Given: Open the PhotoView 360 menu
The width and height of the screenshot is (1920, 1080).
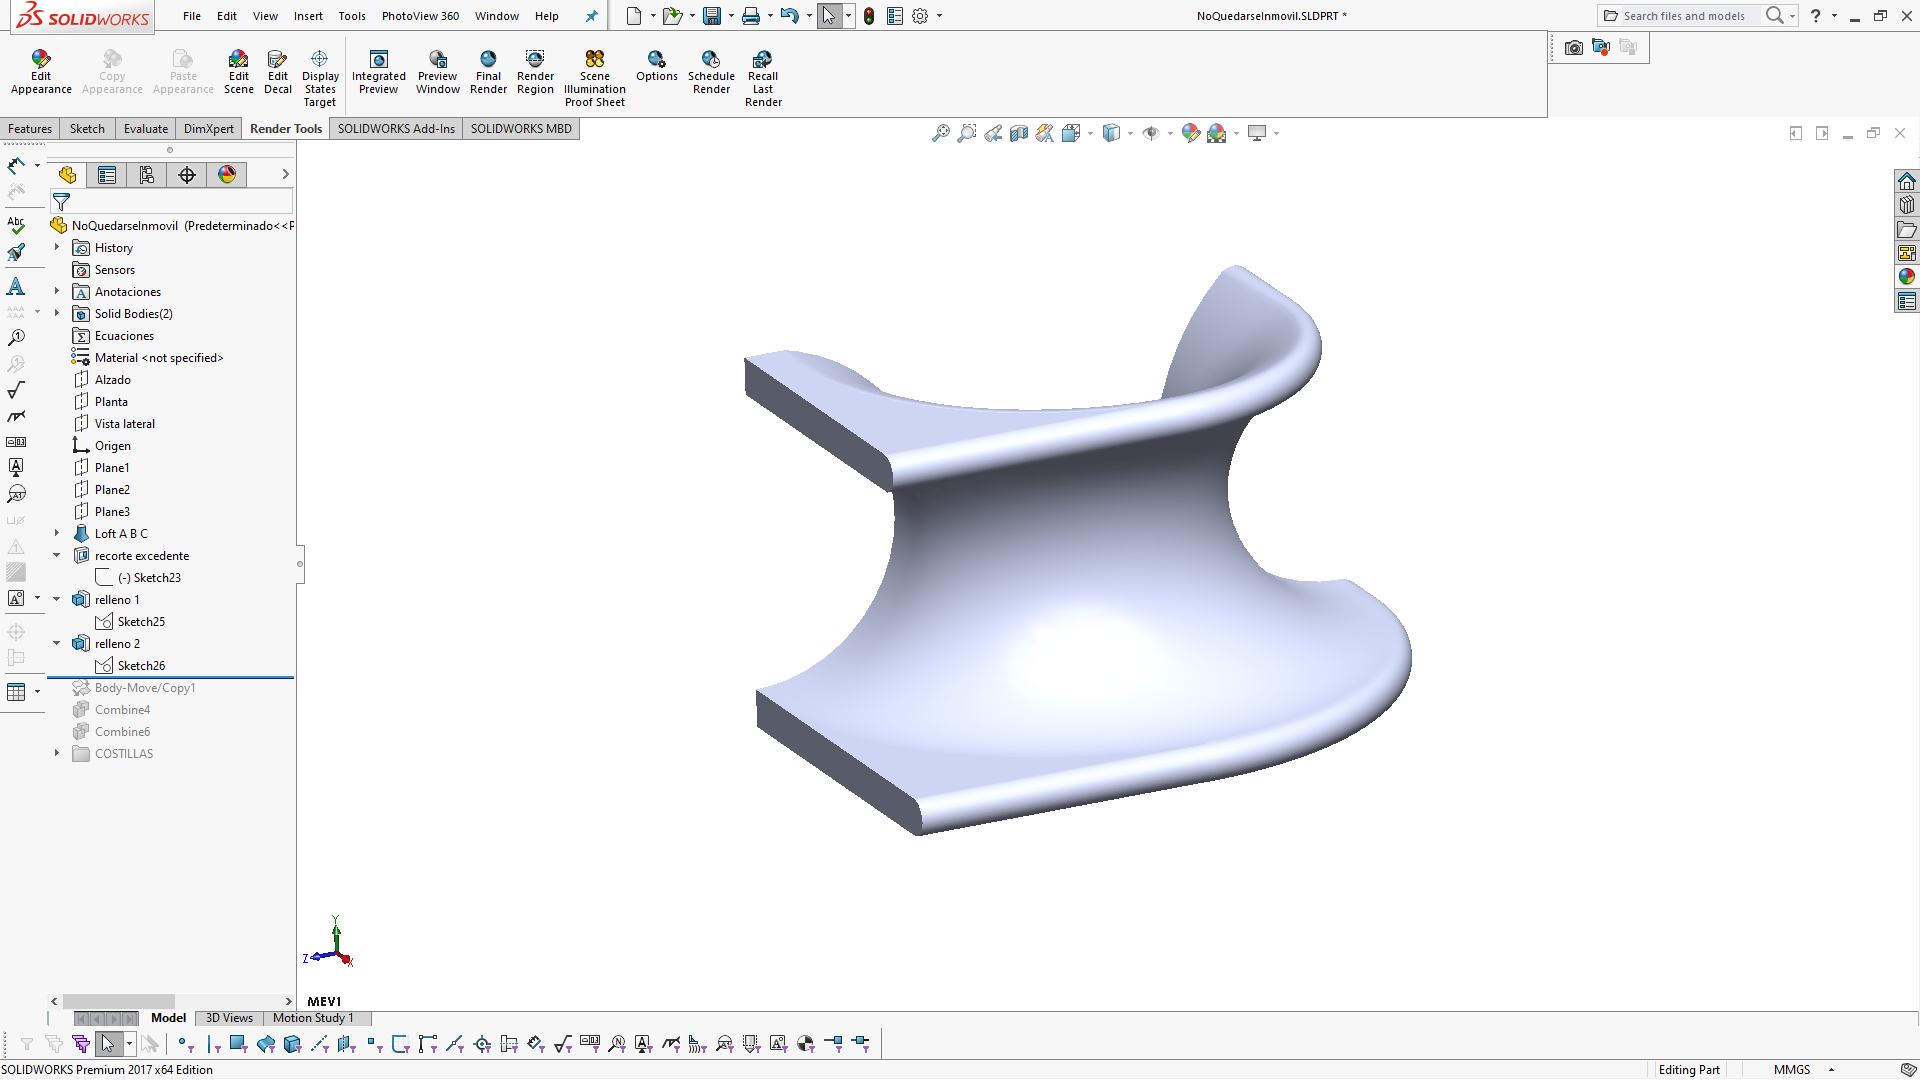Looking at the screenshot, I should click(420, 16).
